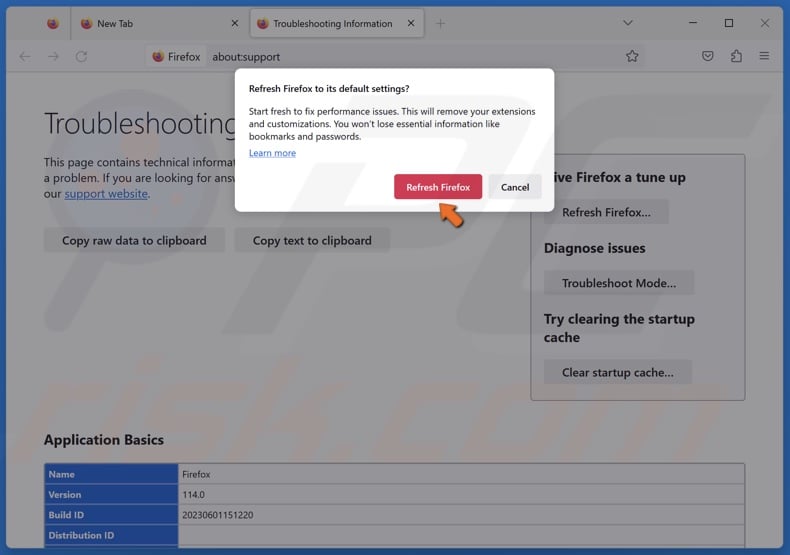Bookmark this page with star icon
Viewport: 790px width, 555px height.
632,56
